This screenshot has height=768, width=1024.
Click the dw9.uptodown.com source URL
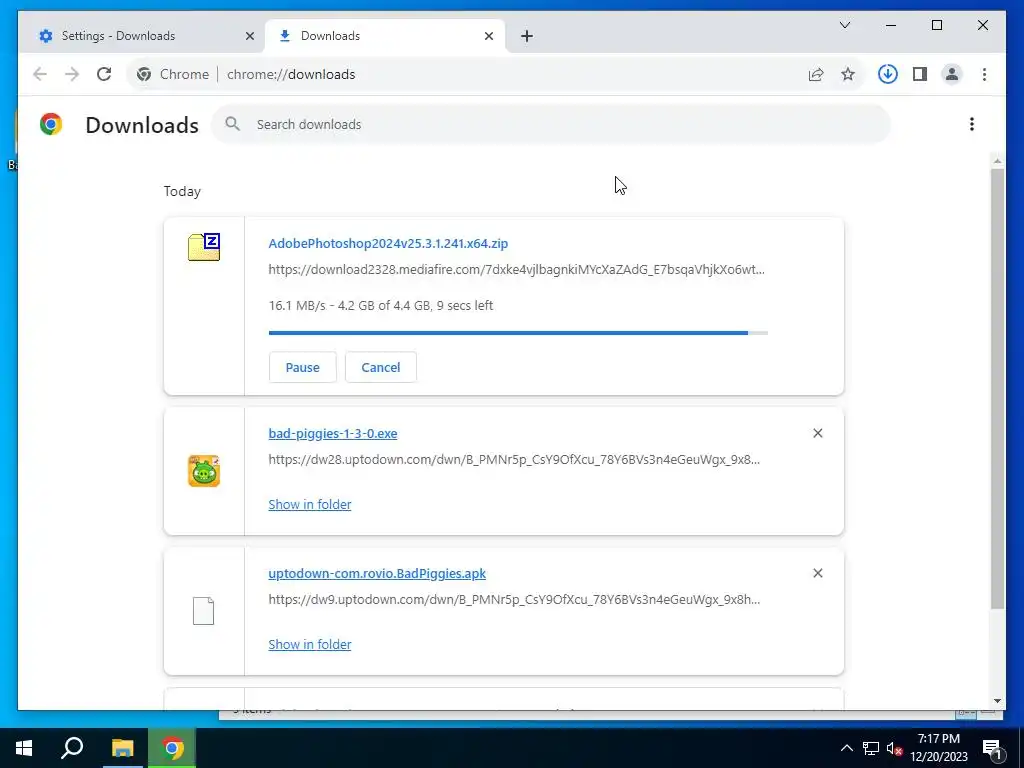click(514, 600)
